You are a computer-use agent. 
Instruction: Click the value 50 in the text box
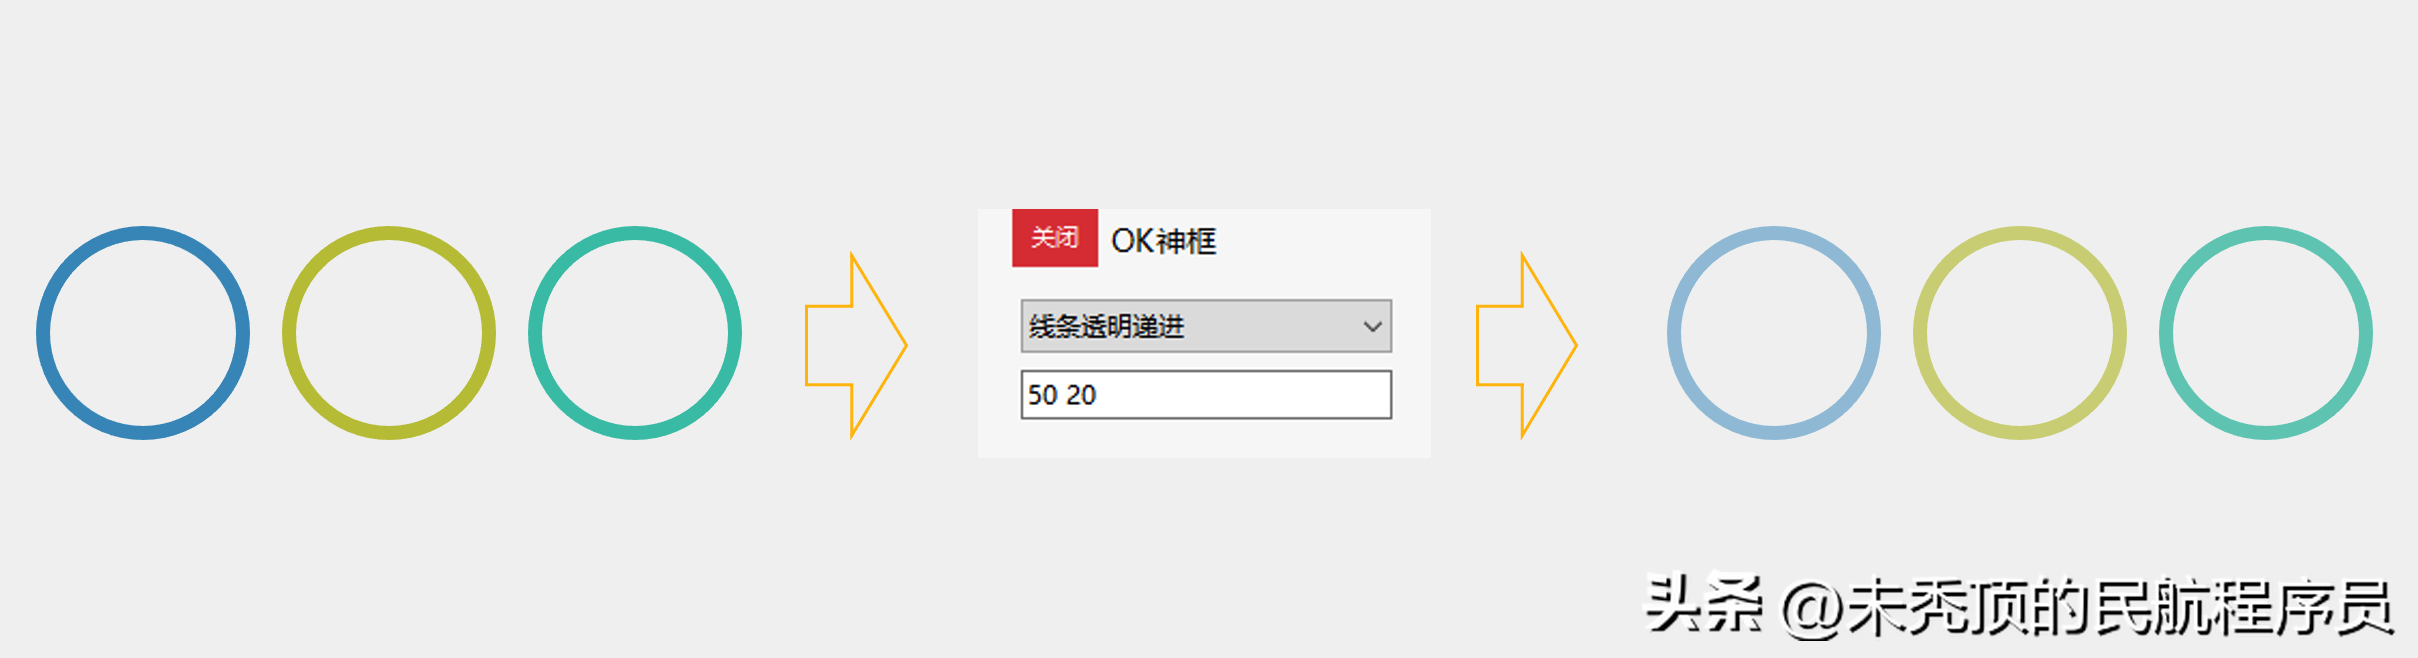point(1043,395)
